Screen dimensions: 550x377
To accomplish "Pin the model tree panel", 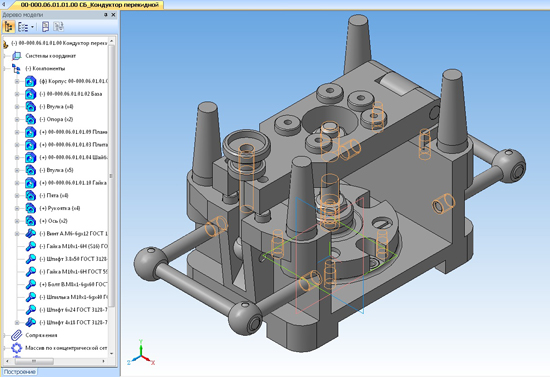I will point(106,15).
